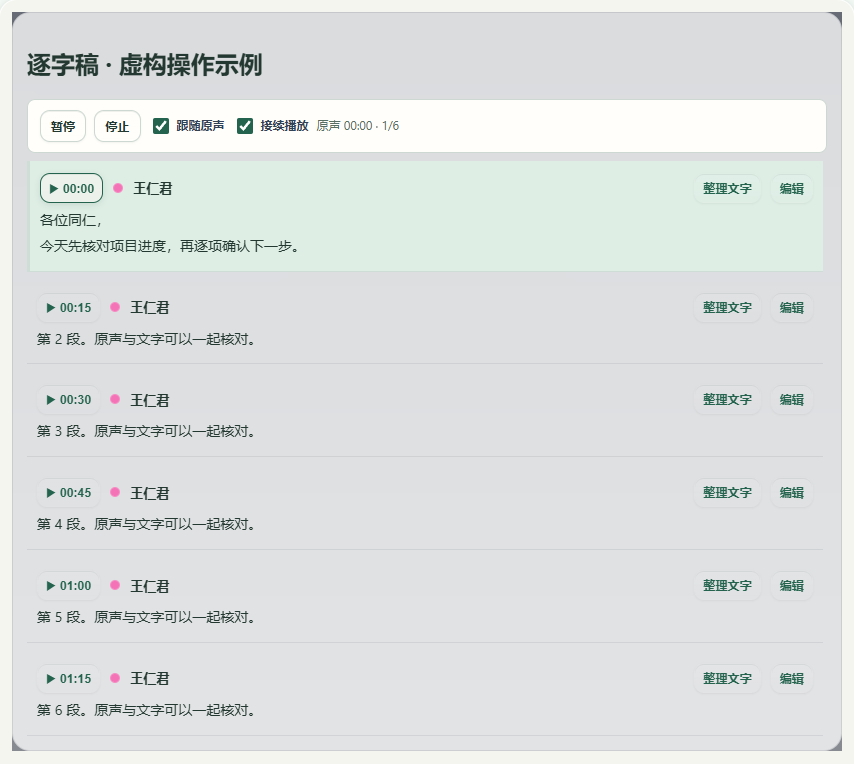This screenshot has height=764, width=854.
Task: Play the segment starting at 01:15
Action: pos(69,679)
